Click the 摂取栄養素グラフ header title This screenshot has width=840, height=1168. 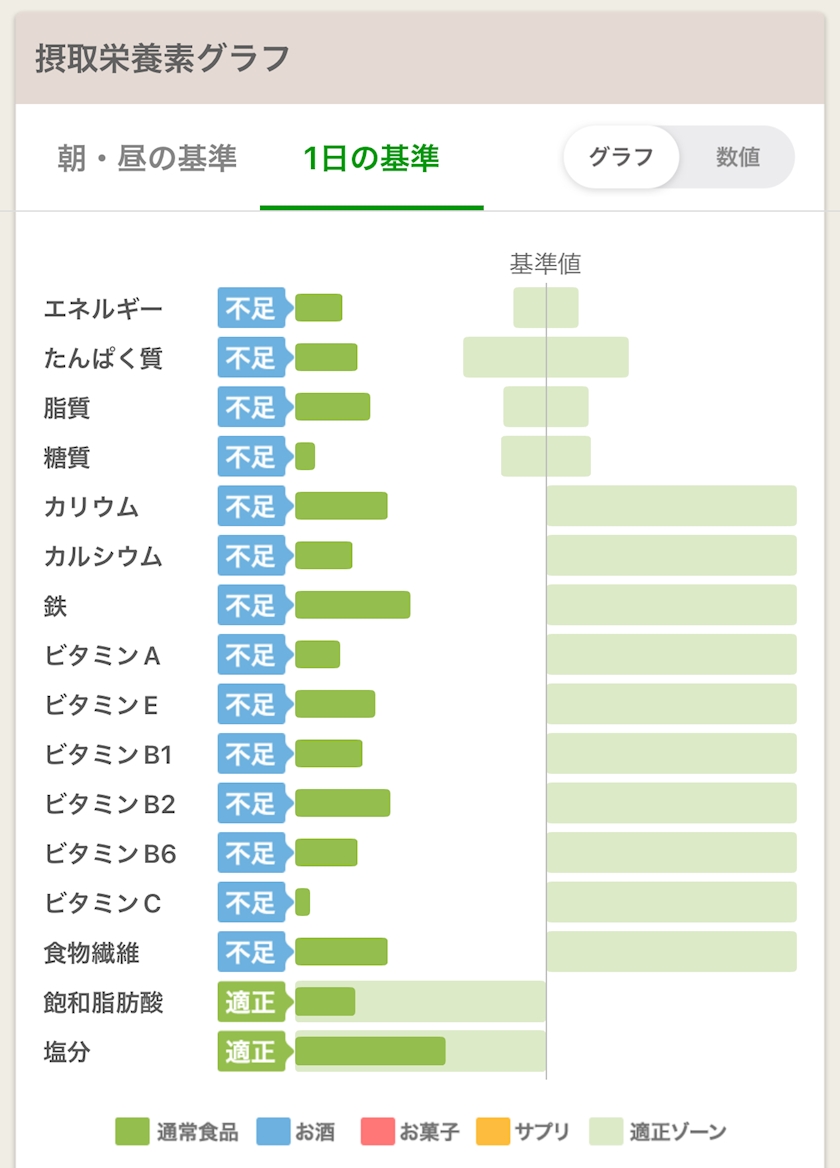pos(162,58)
